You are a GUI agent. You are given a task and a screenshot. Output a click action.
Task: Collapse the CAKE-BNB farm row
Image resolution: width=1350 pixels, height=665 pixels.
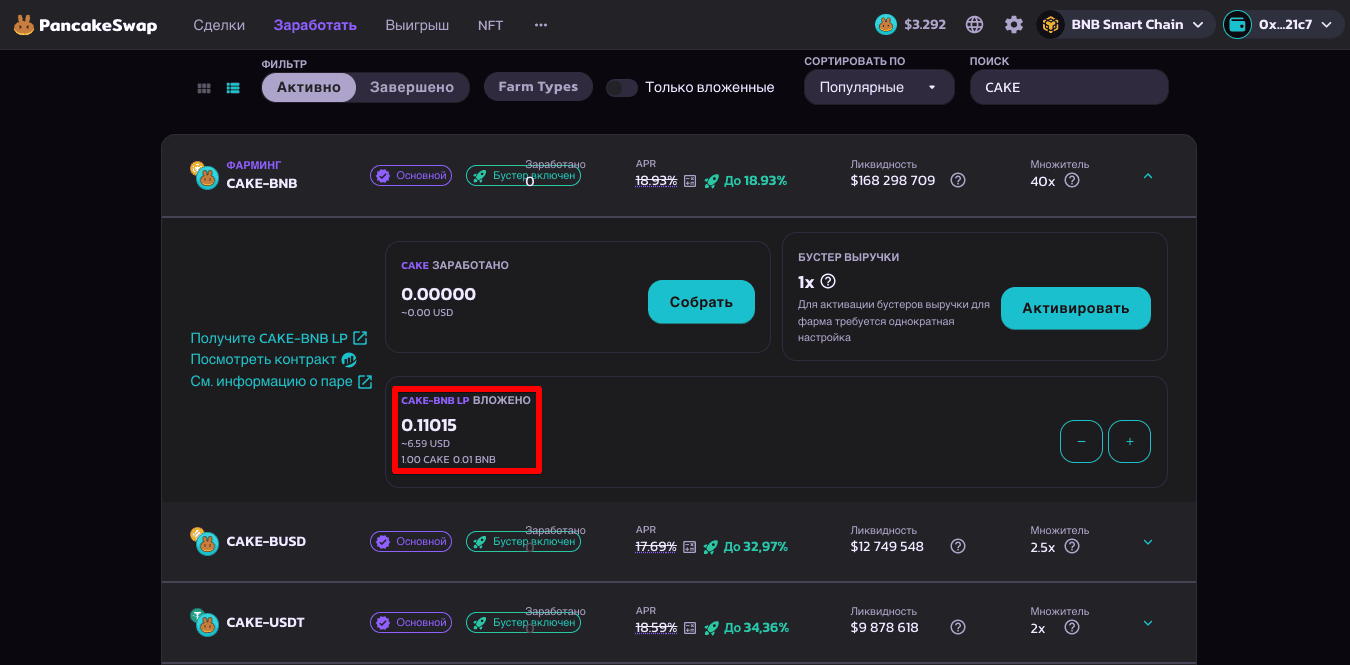click(1148, 176)
